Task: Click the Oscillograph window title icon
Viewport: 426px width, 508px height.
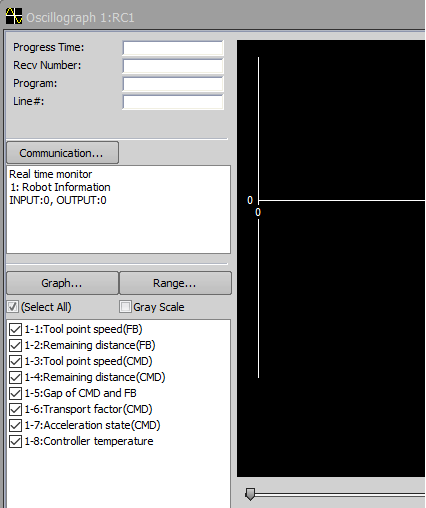Action: point(14,16)
